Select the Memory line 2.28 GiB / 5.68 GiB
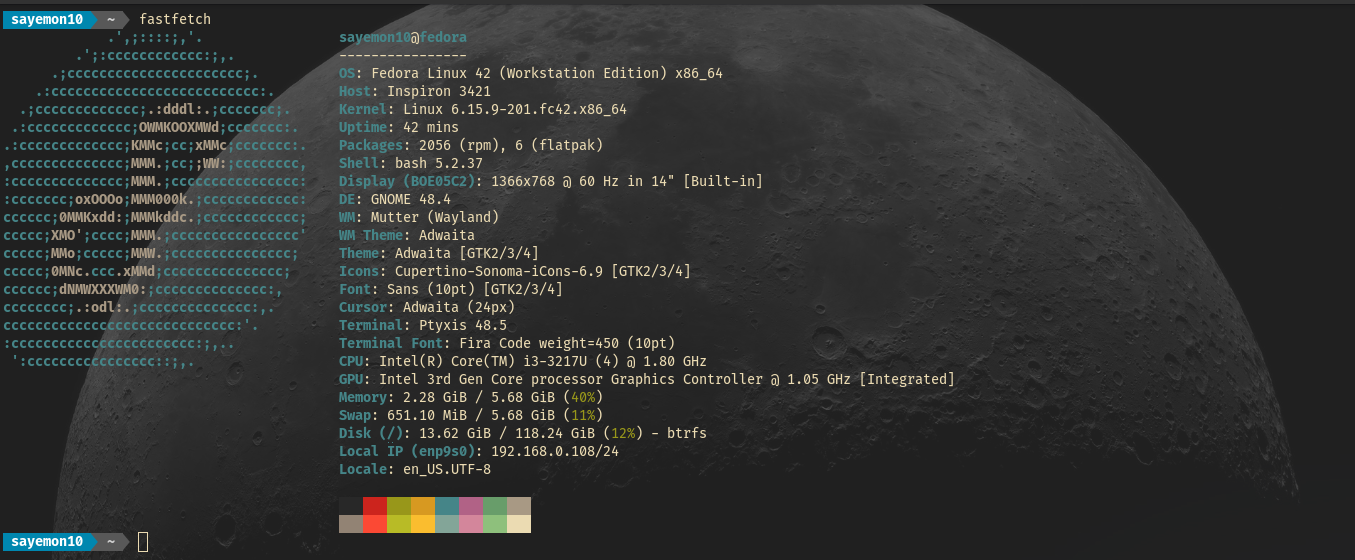 point(471,397)
